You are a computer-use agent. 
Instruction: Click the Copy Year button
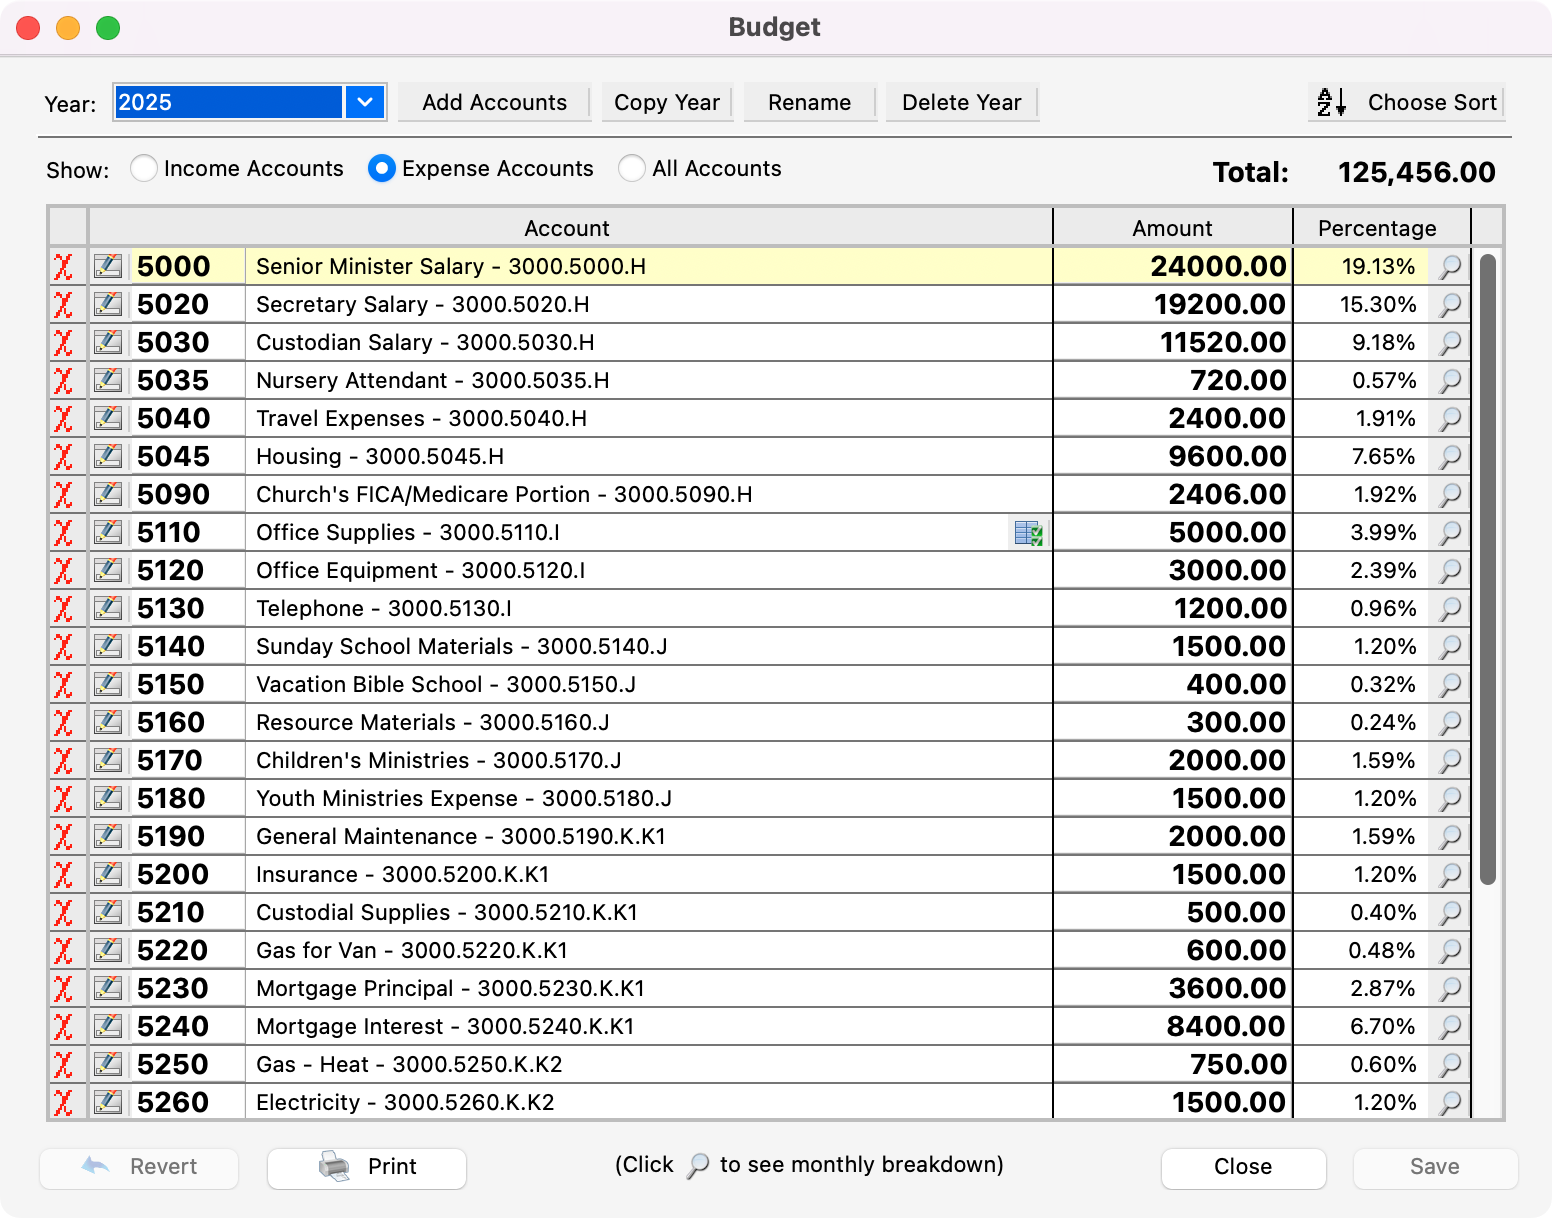(x=667, y=102)
